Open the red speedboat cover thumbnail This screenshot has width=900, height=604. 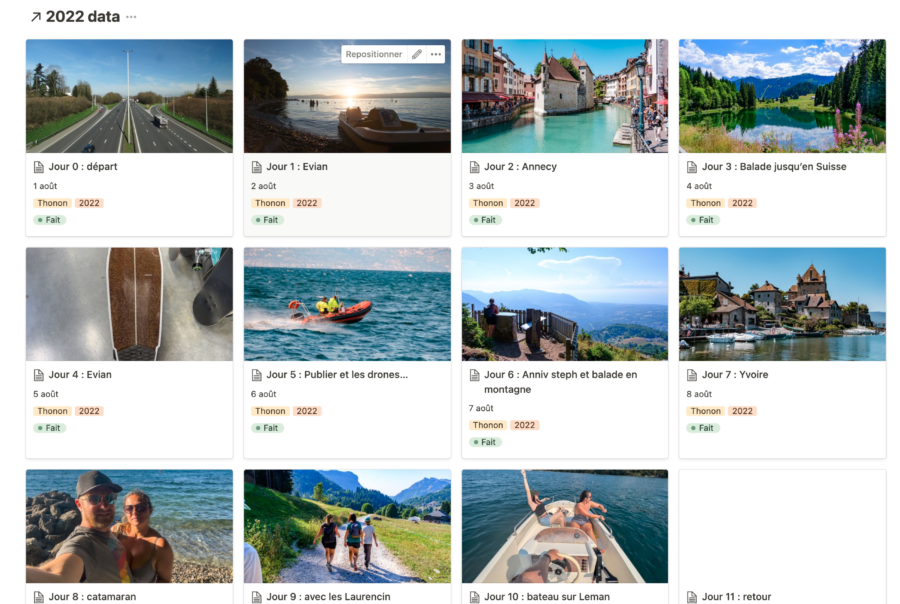[347, 304]
